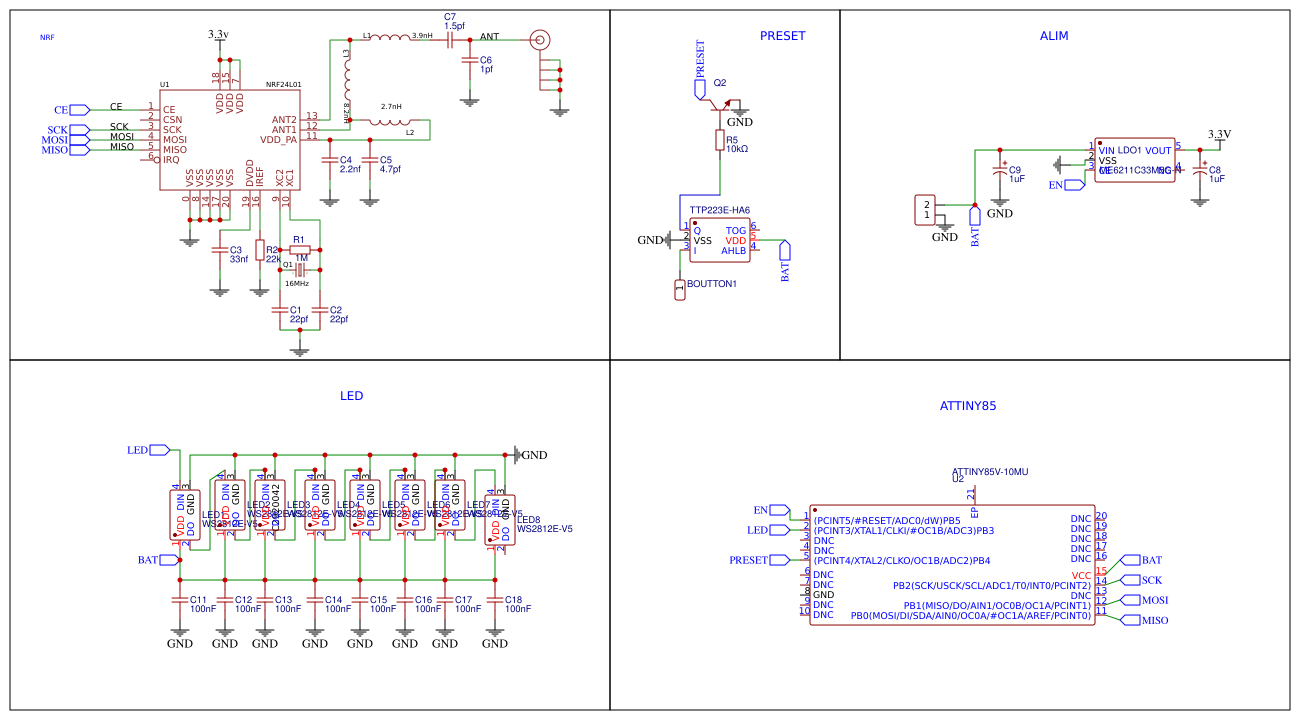1300x720 pixels.
Task: Click the ATTINY85V-10MU chip body
Action: point(952,565)
